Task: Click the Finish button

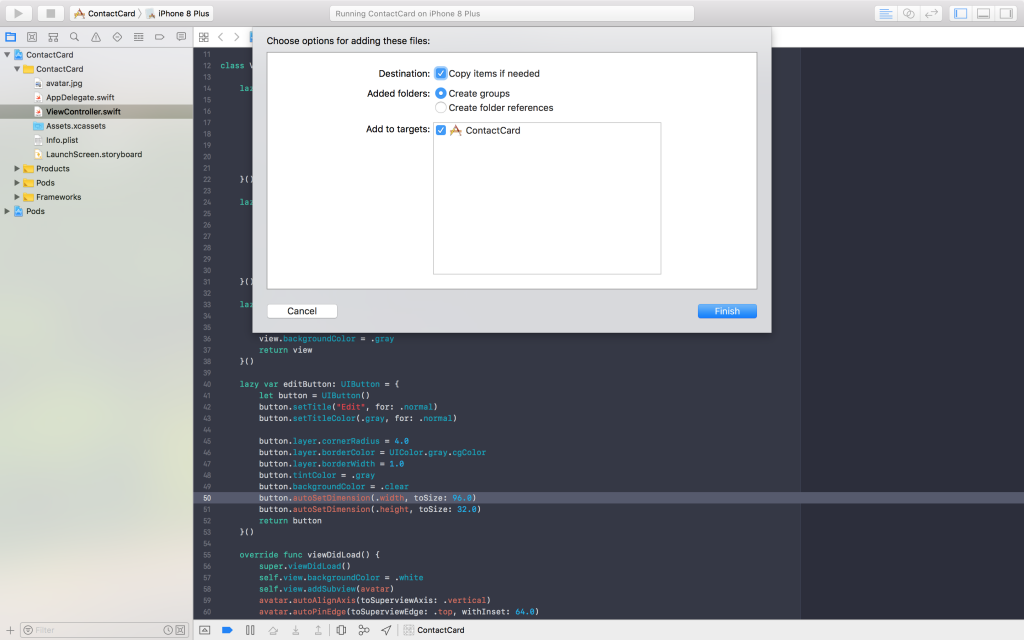Action: pos(727,311)
